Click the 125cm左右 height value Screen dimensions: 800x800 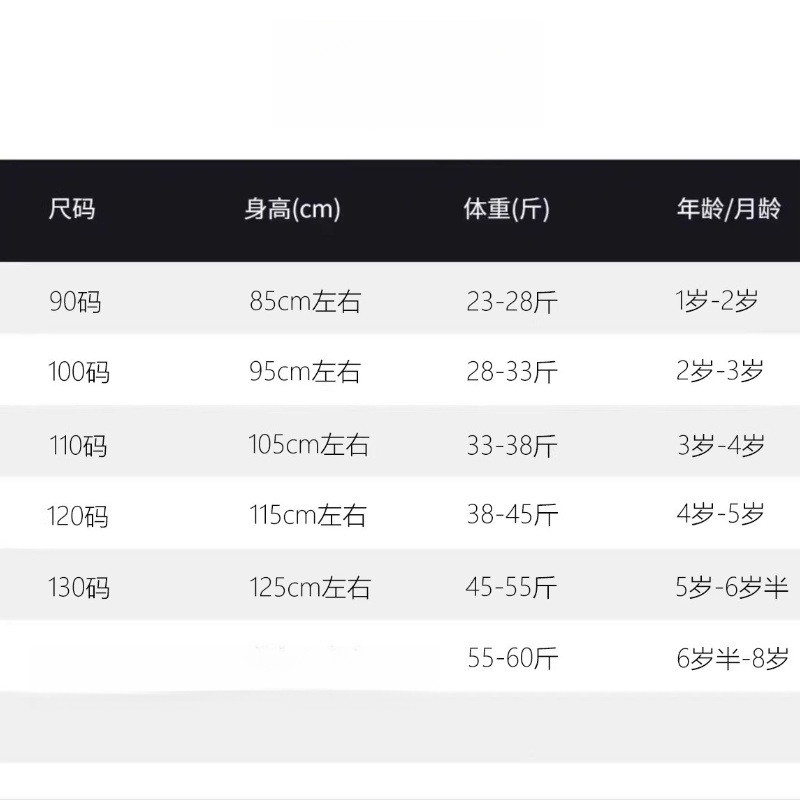310,587
